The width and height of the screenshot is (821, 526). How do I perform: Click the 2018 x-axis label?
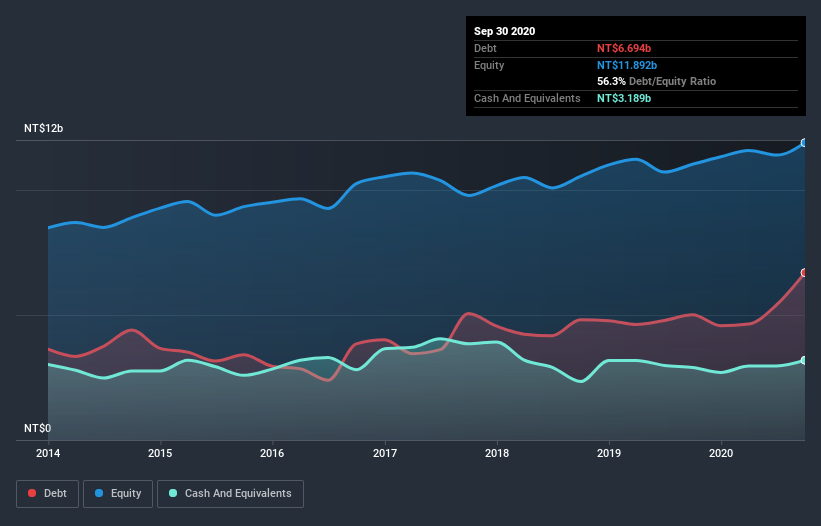point(497,453)
